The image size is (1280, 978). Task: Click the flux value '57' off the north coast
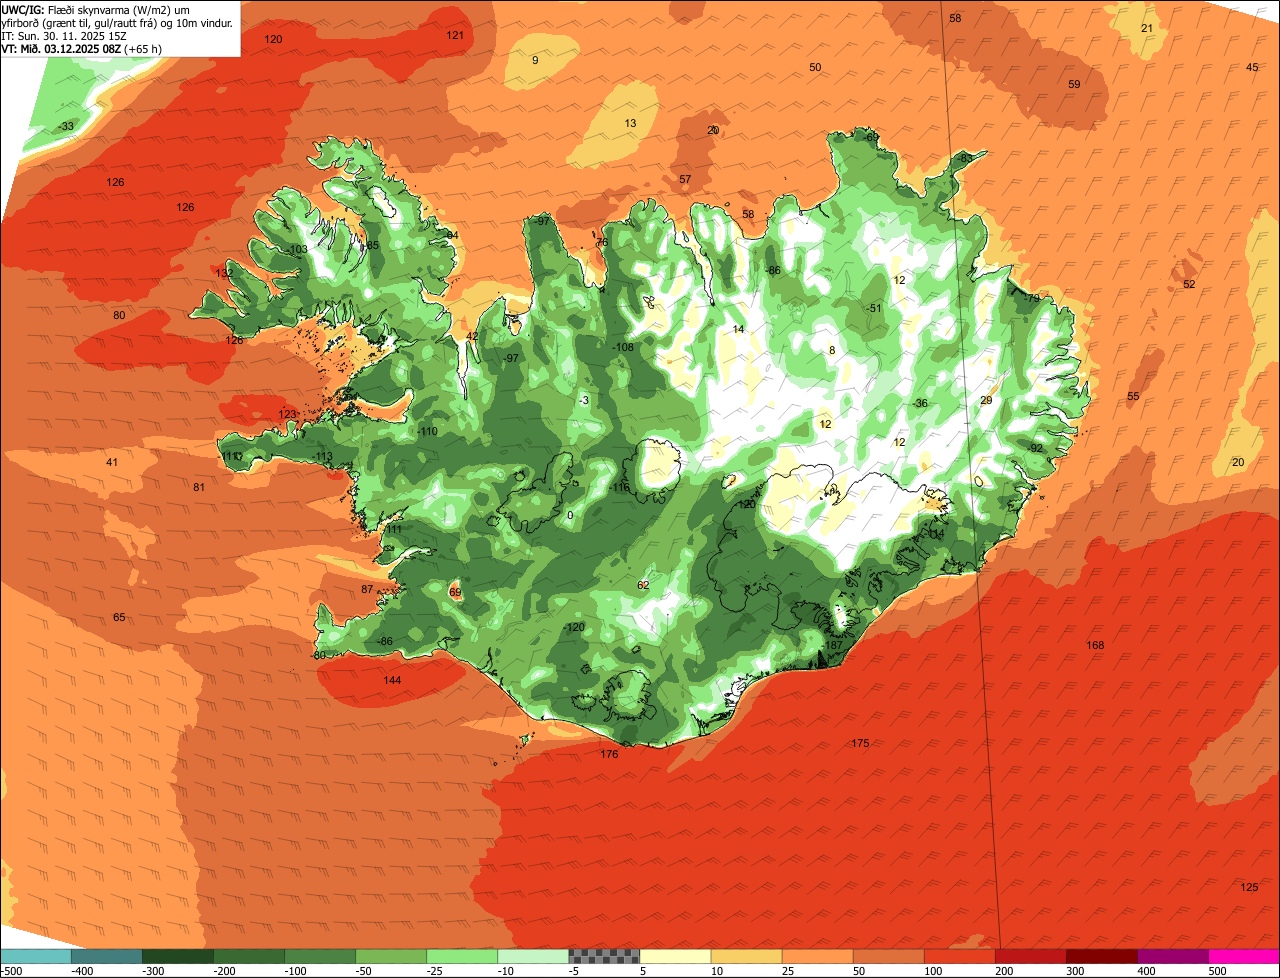click(685, 179)
